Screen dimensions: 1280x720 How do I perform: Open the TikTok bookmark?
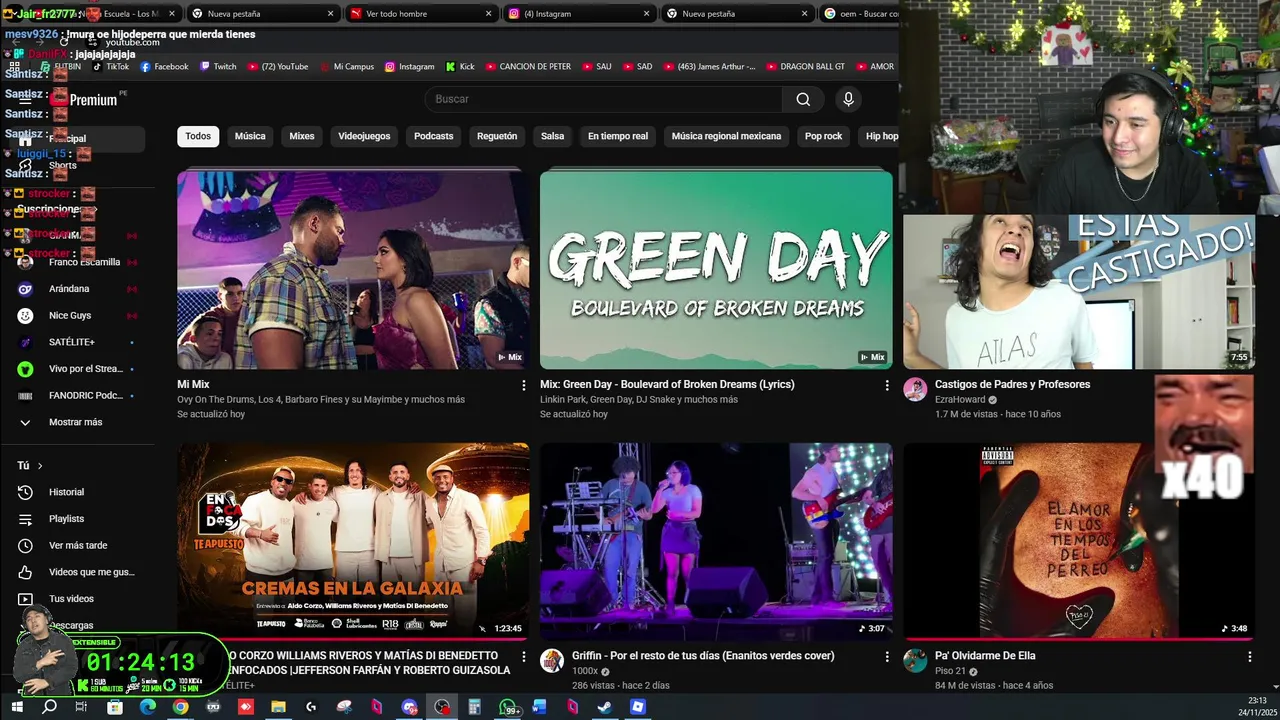point(110,67)
